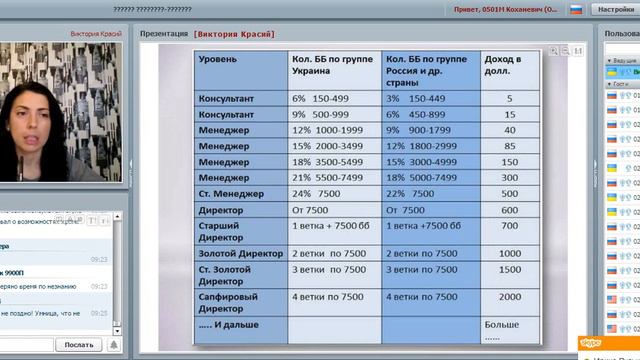Click left panel splitter handle beside video

pyautogui.click(x=131, y=167)
